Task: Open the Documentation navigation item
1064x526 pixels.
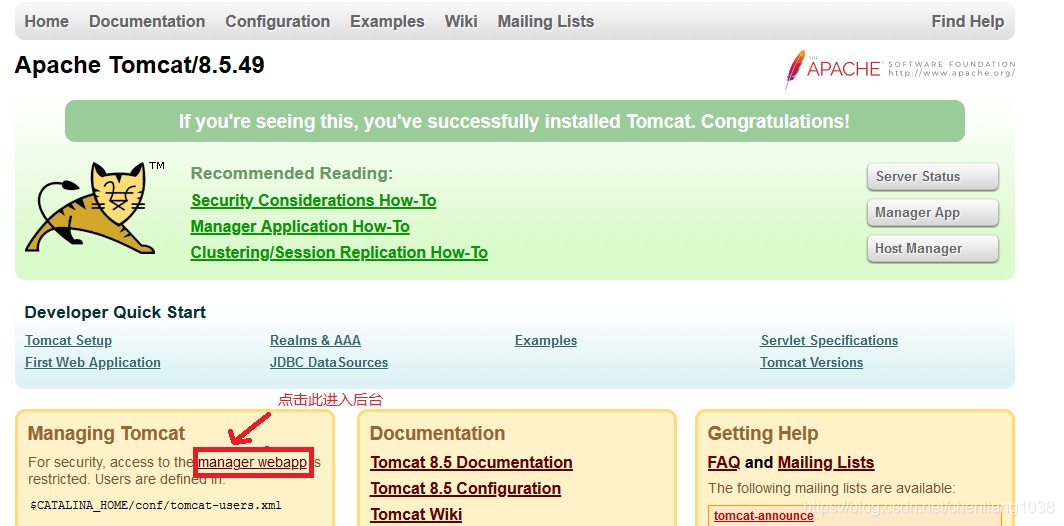Action: point(147,22)
